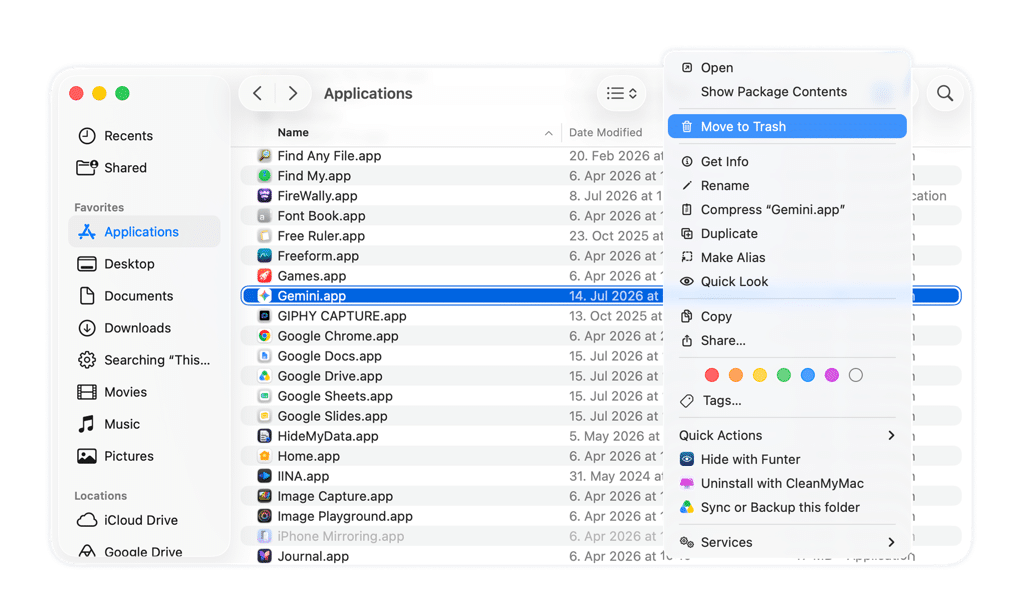Image resolution: width=1022 pixels, height=615 pixels.
Task: Click the IINA.app icon
Action: click(264, 476)
